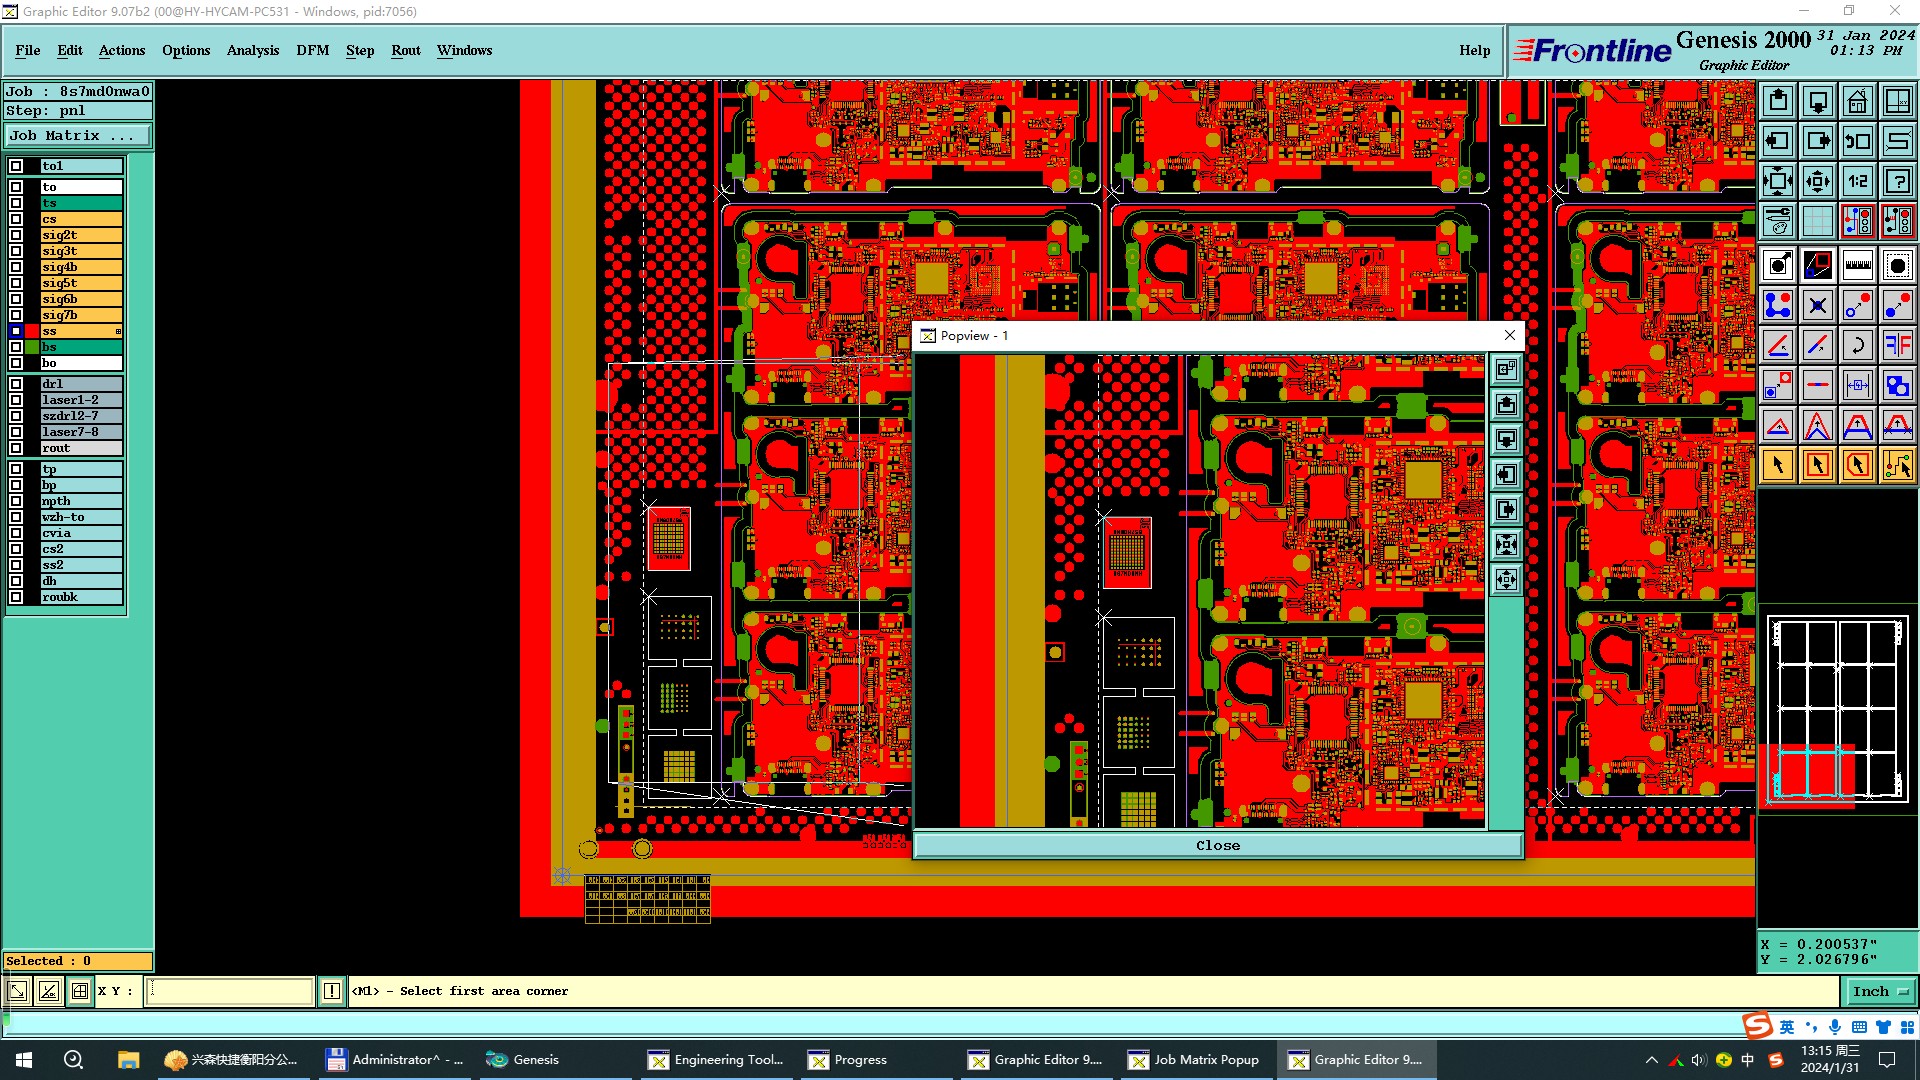
Task: Select the ruler measure tool
Action: tap(1857, 265)
